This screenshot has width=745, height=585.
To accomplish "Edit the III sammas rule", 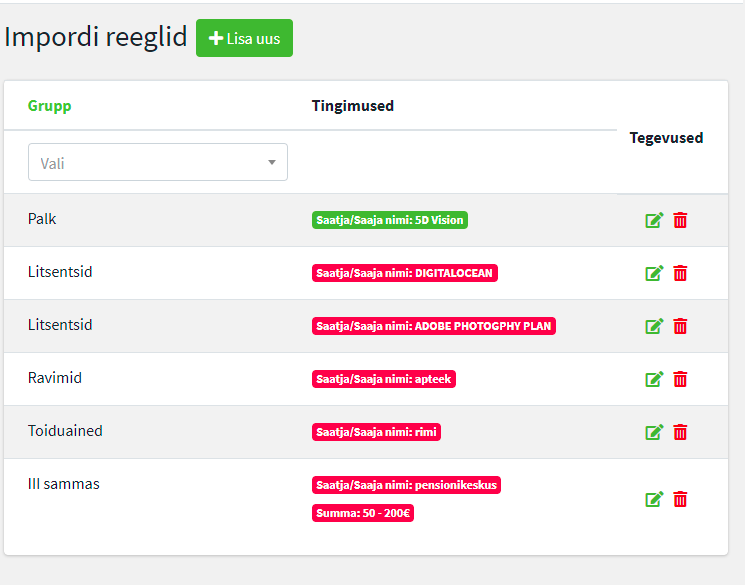I will [x=654, y=499].
